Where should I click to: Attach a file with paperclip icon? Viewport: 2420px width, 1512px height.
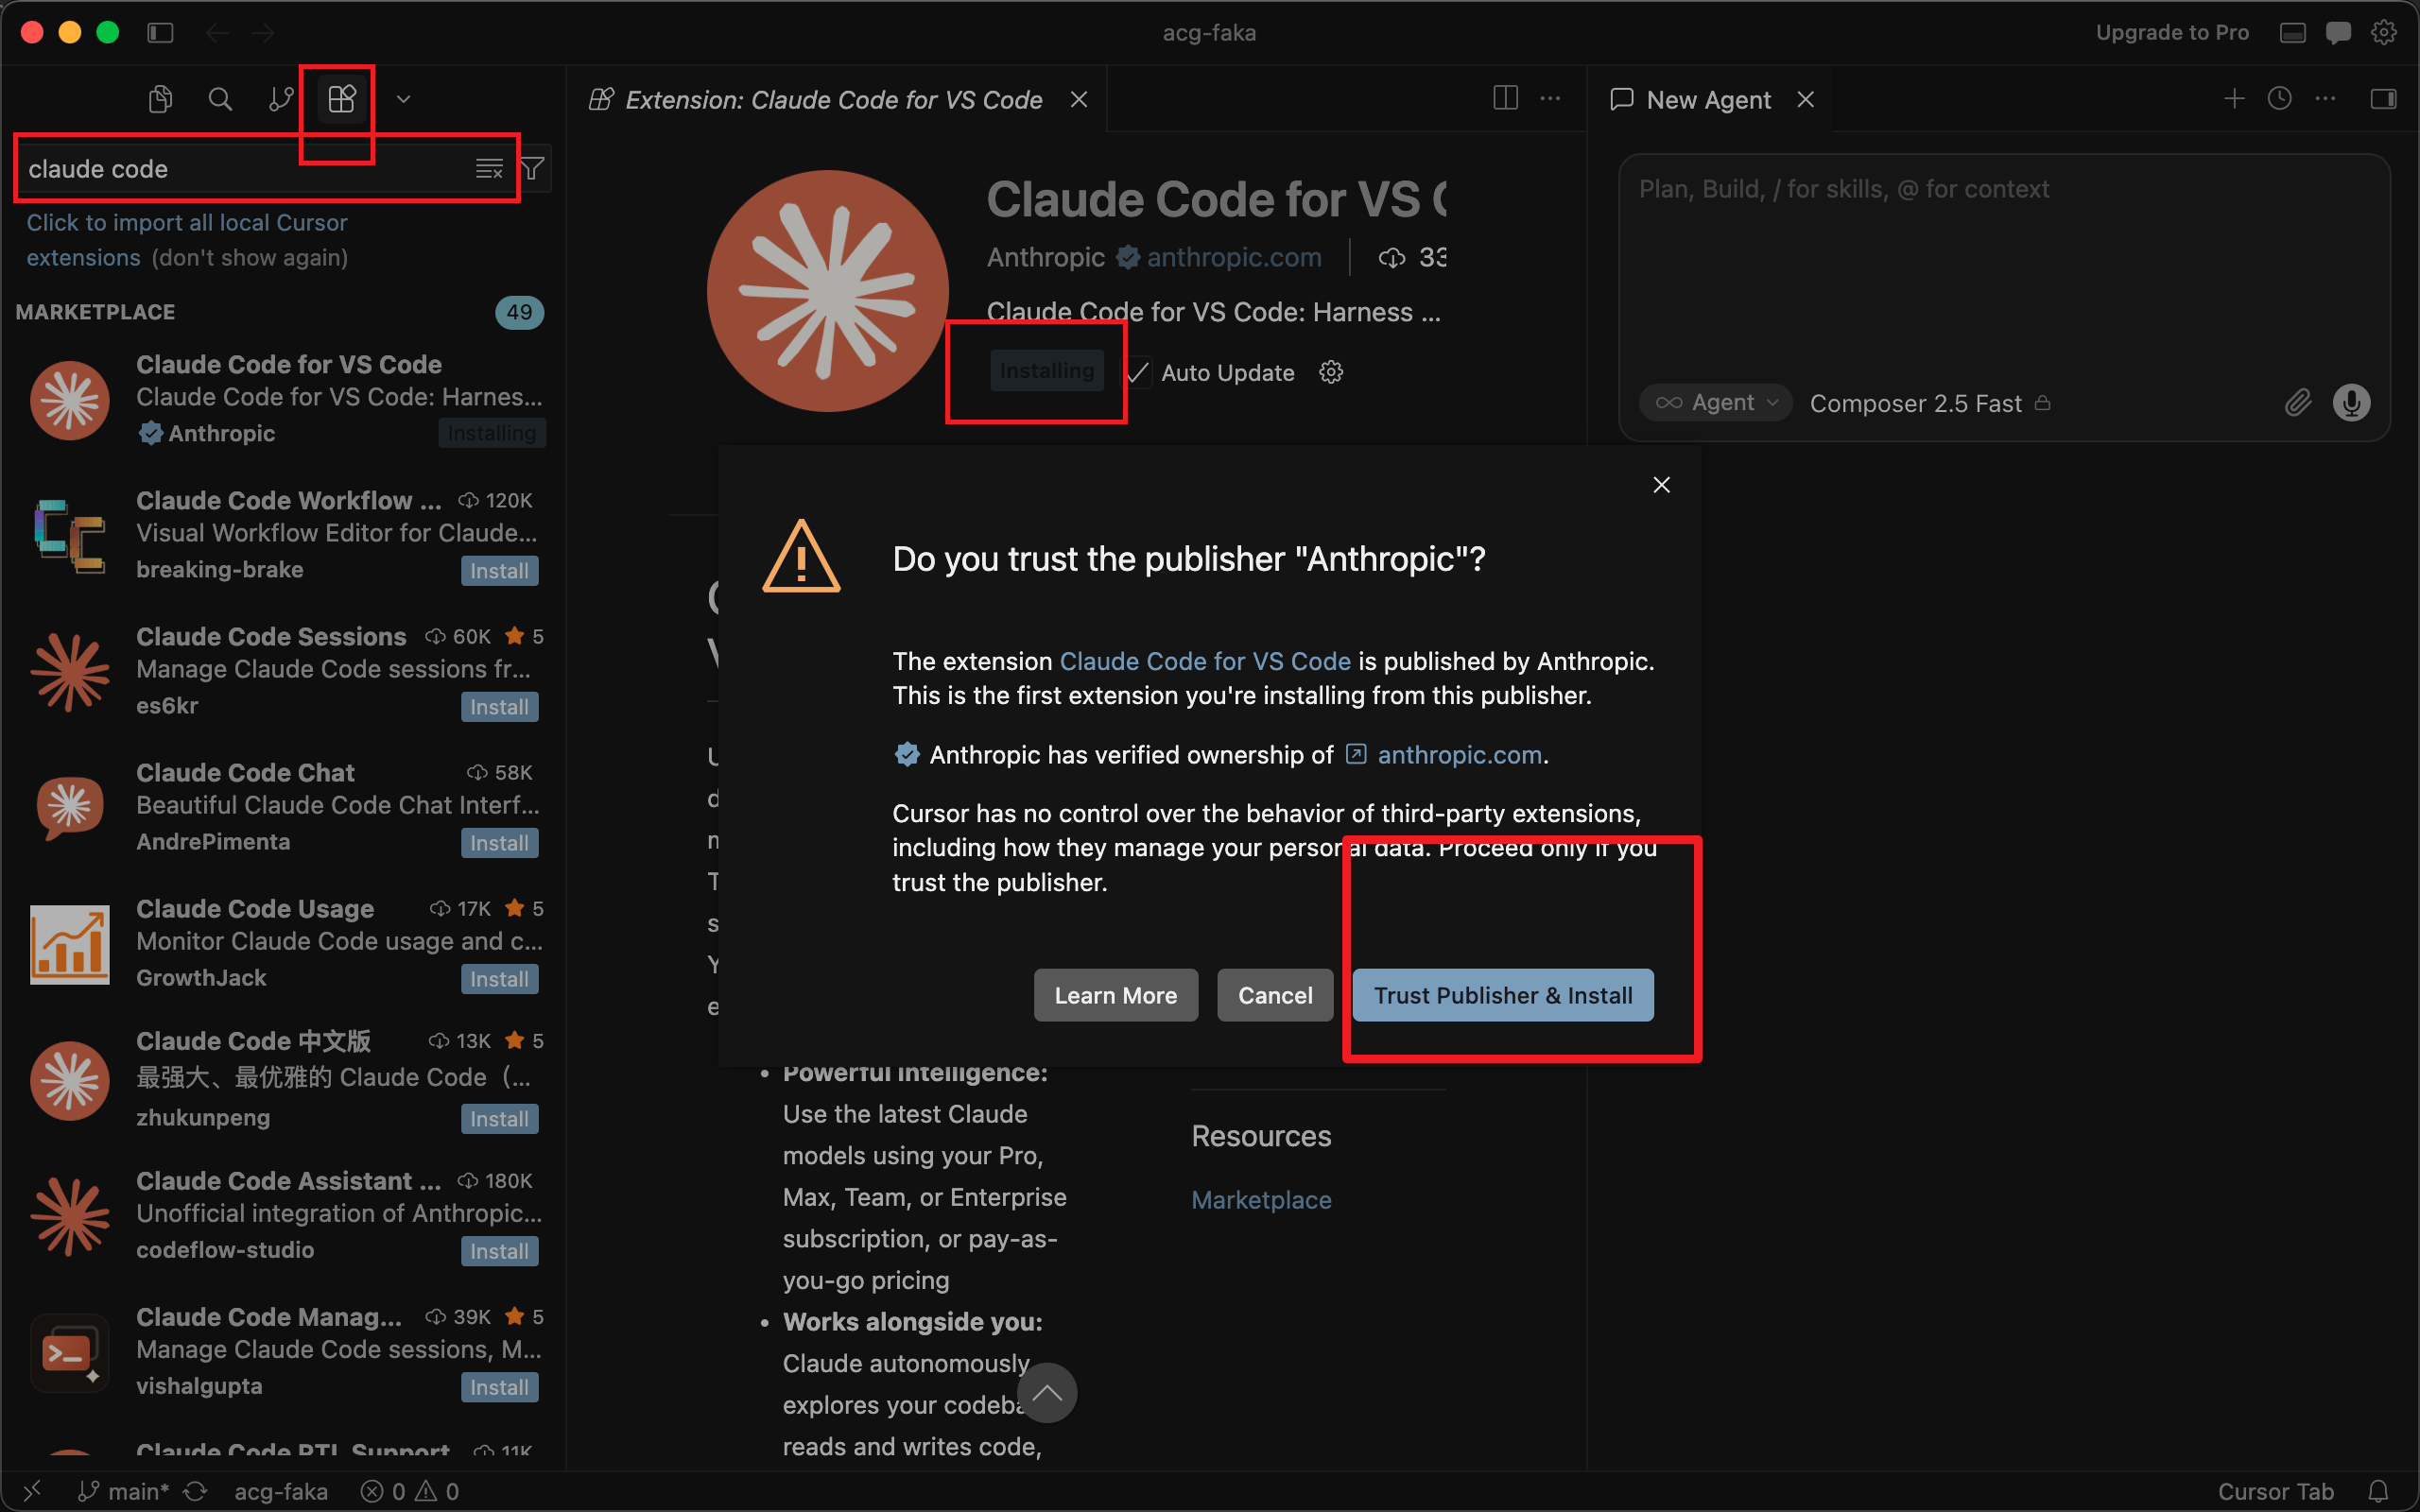(2298, 403)
